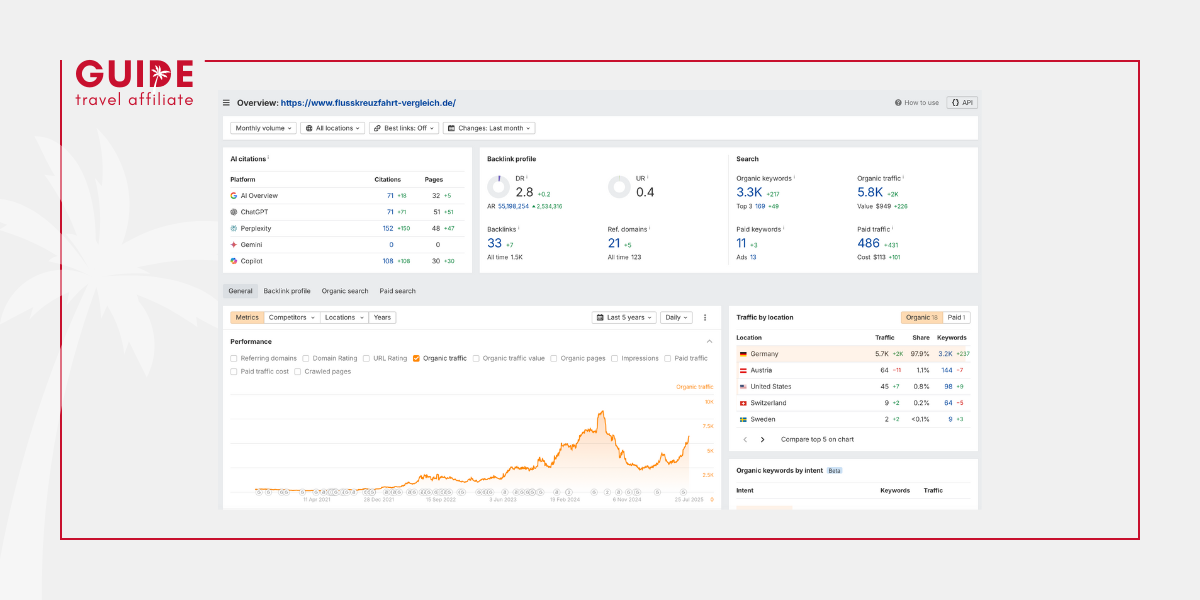This screenshot has height=600, width=1200.
Task: Open the flusskreuzfahrt-vergleich.de URL link
Action: (368, 103)
